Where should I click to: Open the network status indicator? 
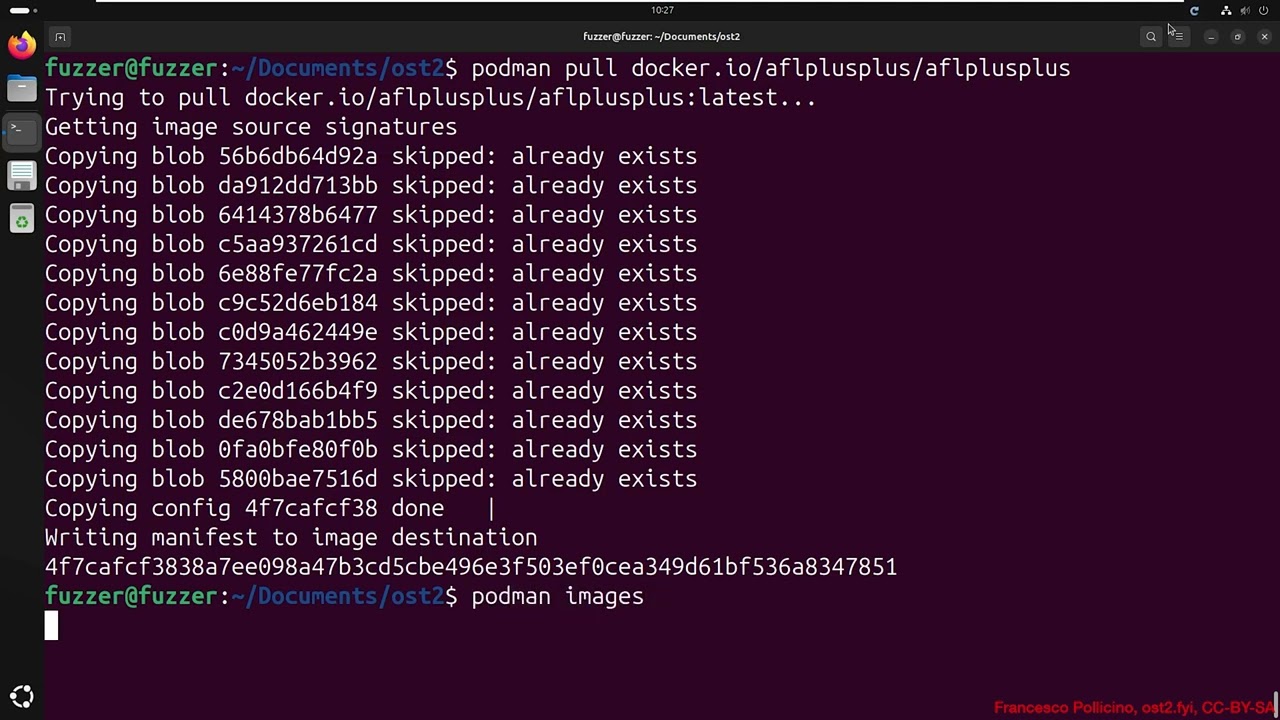(x=1226, y=11)
